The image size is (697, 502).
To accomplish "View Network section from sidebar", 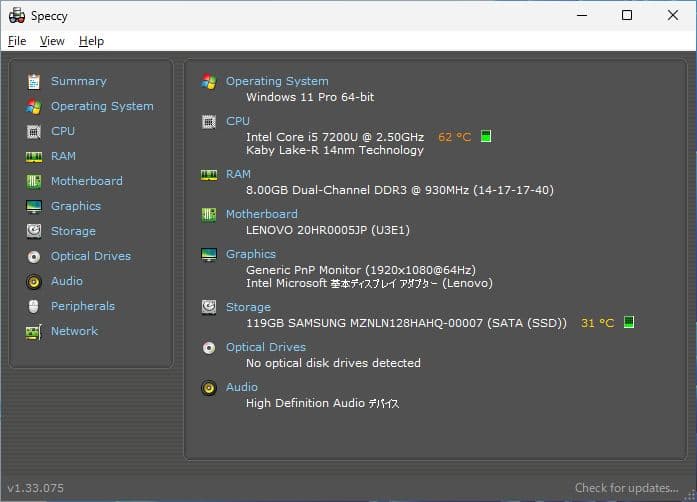I will (x=74, y=331).
